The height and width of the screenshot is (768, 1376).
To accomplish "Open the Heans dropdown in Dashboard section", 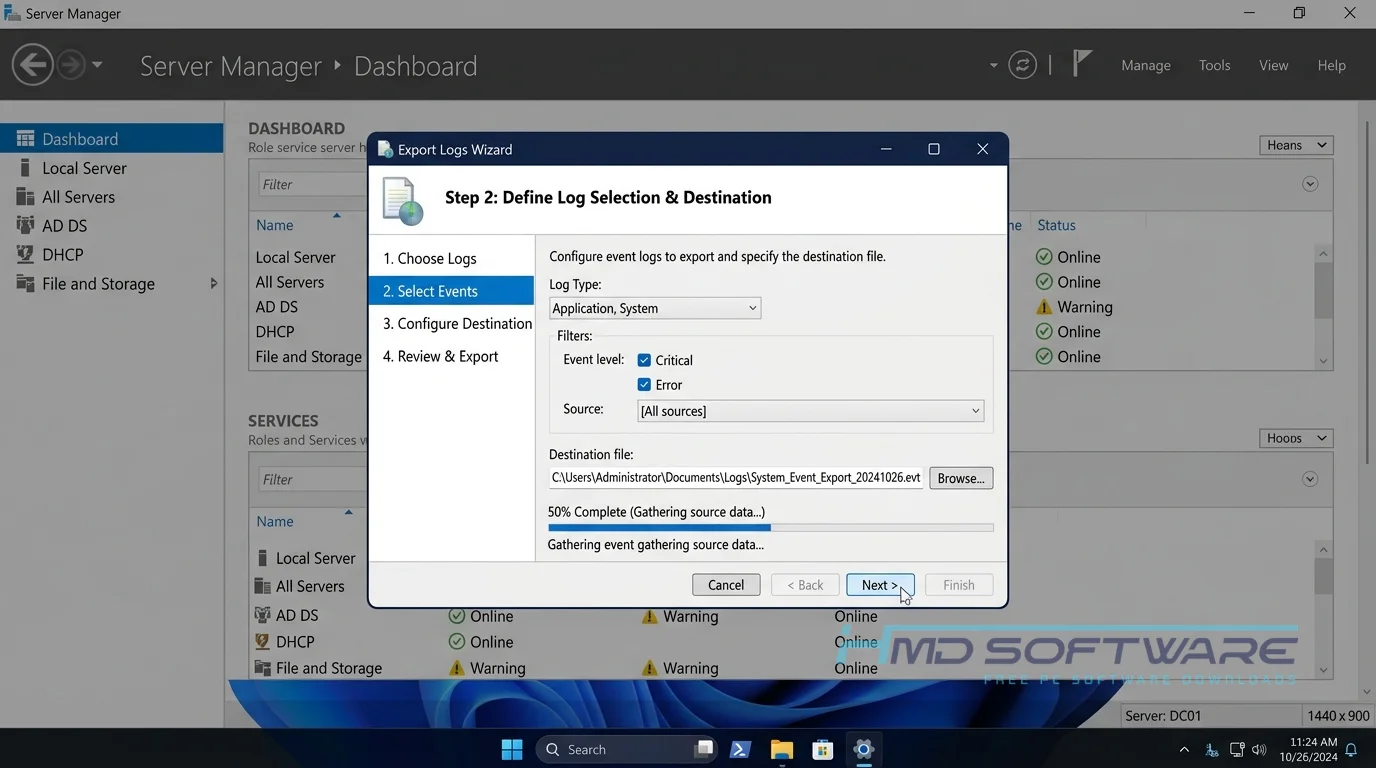I will coord(1296,145).
